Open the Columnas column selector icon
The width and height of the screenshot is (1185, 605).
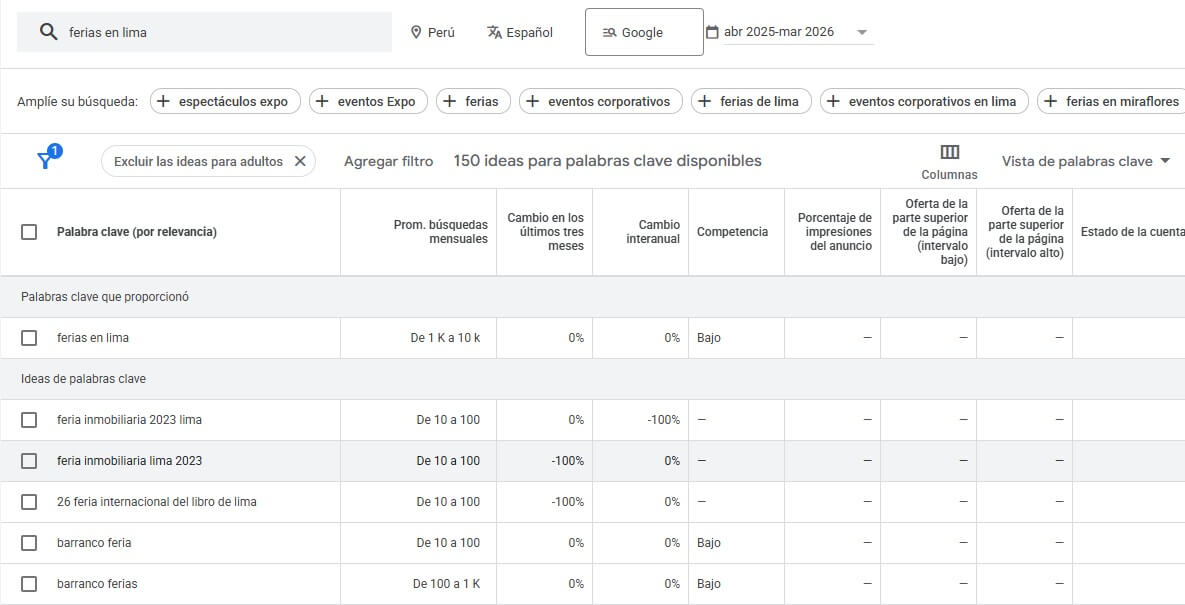click(949, 153)
